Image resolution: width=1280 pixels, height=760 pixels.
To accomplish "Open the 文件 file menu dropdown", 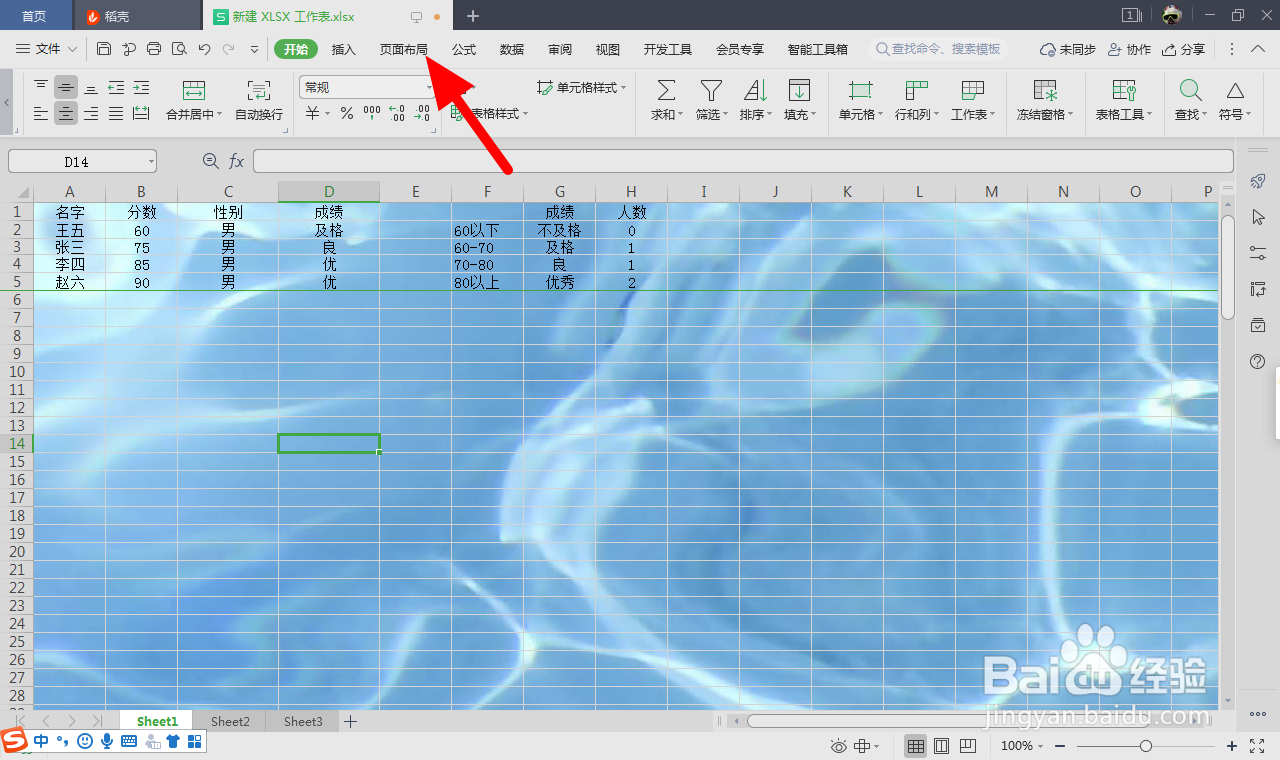I will click(x=47, y=49).
